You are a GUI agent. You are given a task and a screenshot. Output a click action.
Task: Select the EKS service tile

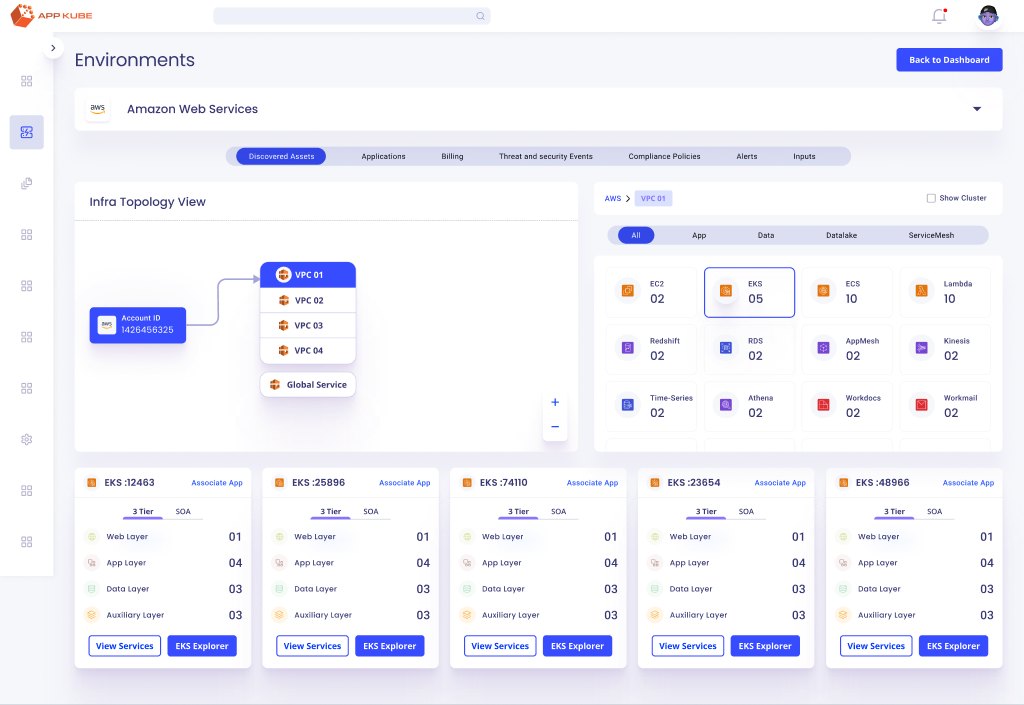(749, 292)
